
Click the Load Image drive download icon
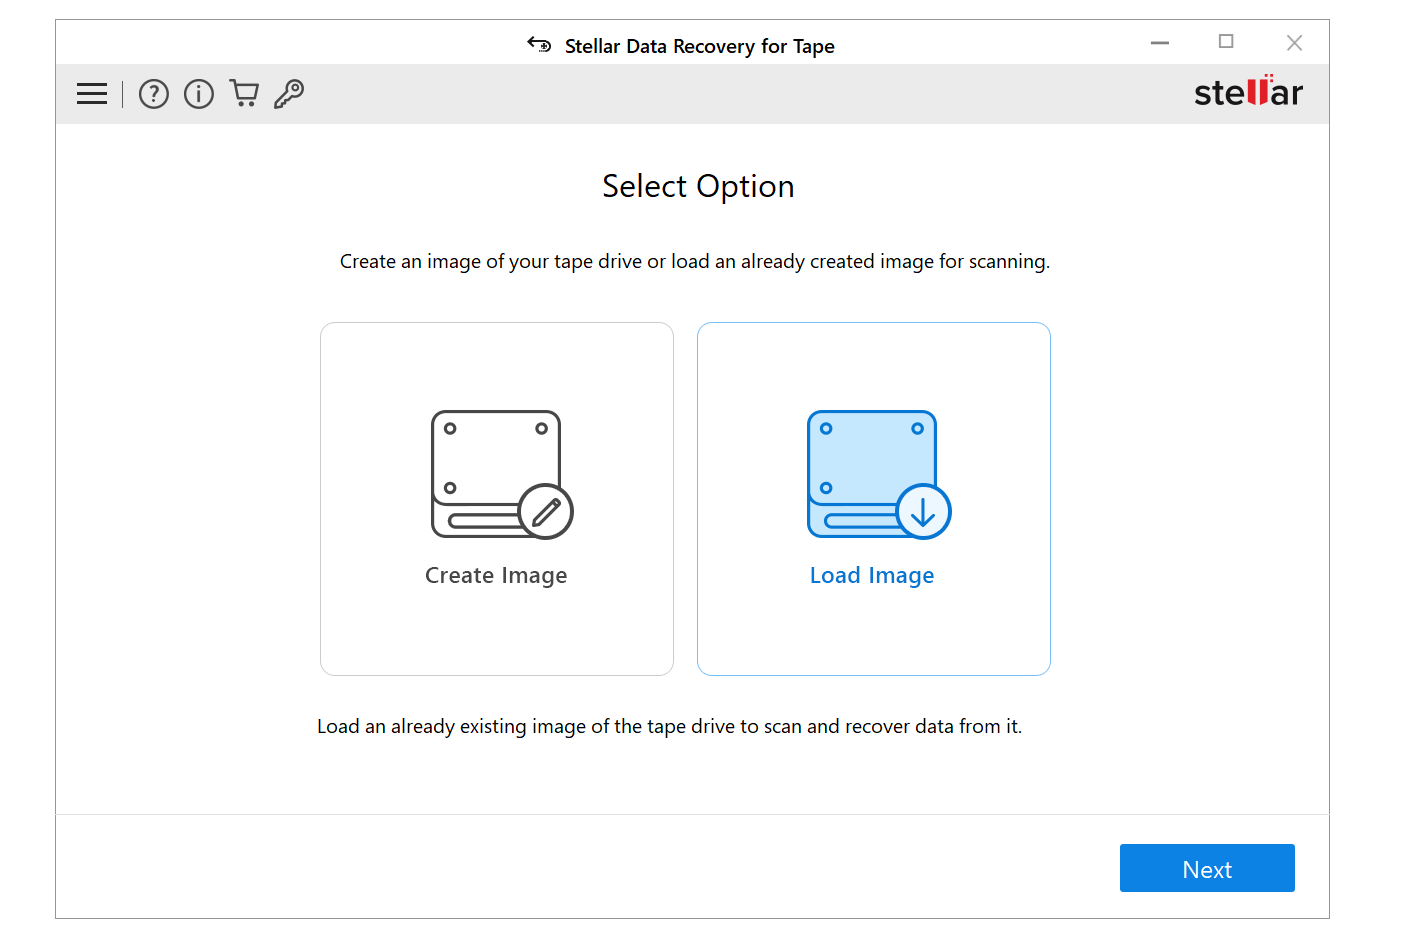pos(877,474)
